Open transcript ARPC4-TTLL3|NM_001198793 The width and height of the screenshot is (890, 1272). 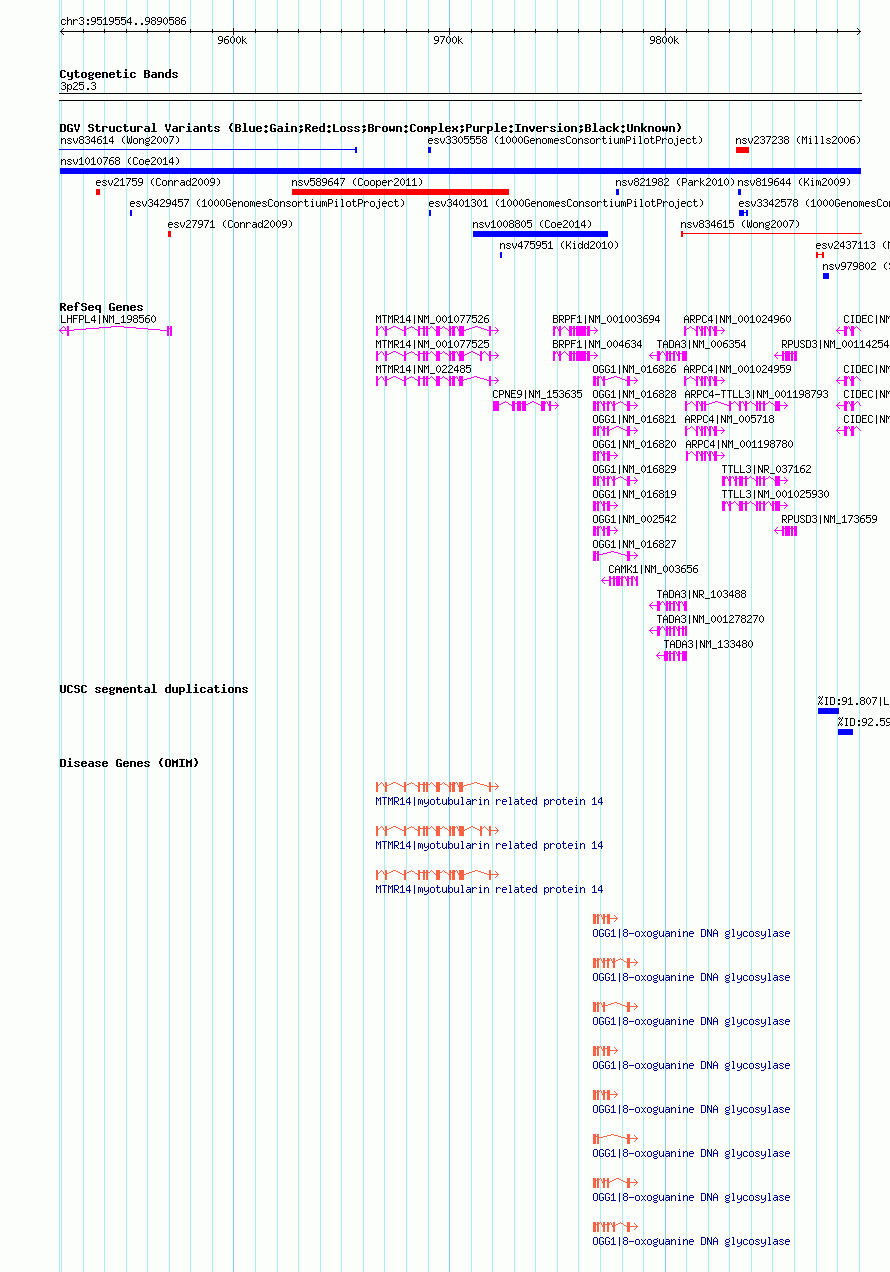pos(757,395)
